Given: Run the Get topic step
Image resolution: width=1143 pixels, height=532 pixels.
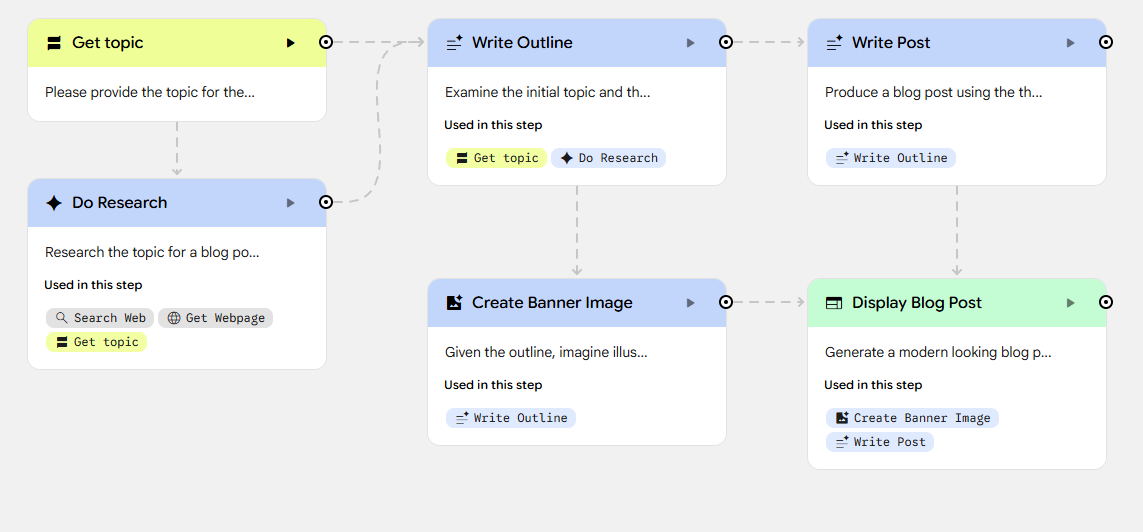Looking at the screenshot, I should pos(290,43).
